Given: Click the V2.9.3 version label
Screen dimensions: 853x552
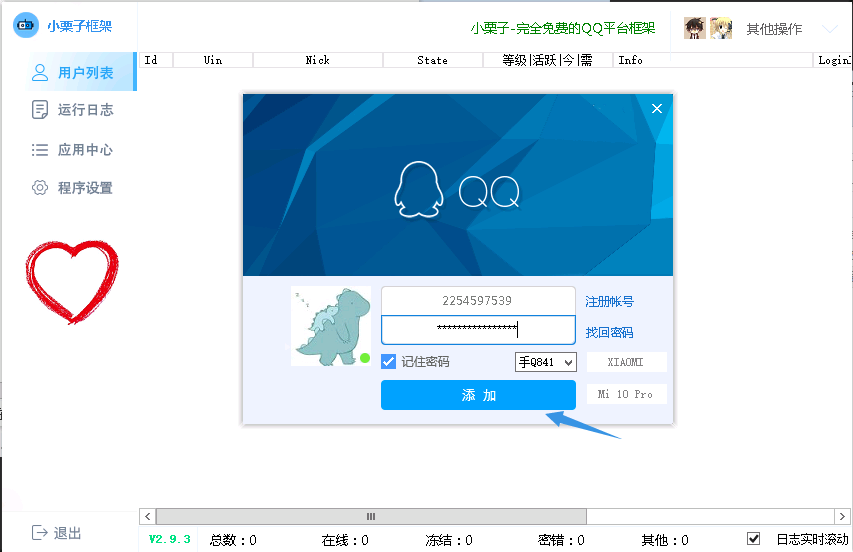Looking at the screenshot, I should pos(169,539).
